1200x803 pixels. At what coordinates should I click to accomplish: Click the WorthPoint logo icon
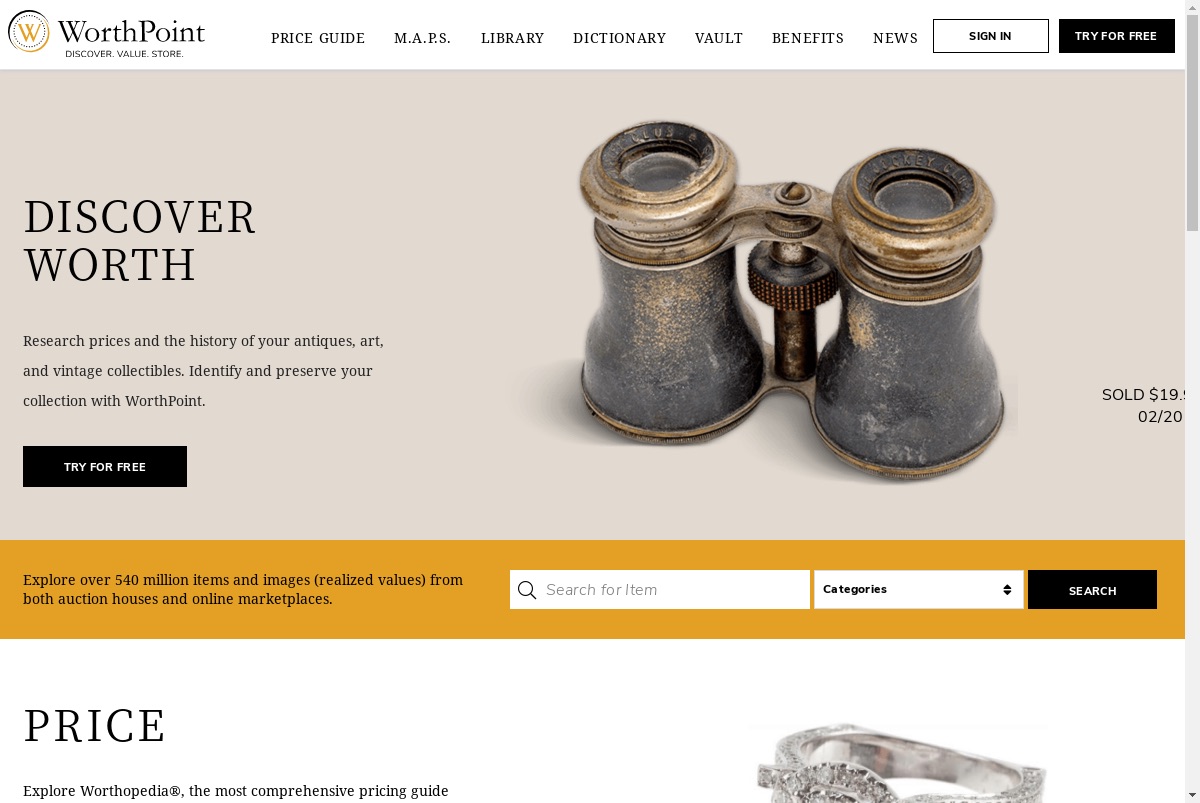(x=29, y=32)
